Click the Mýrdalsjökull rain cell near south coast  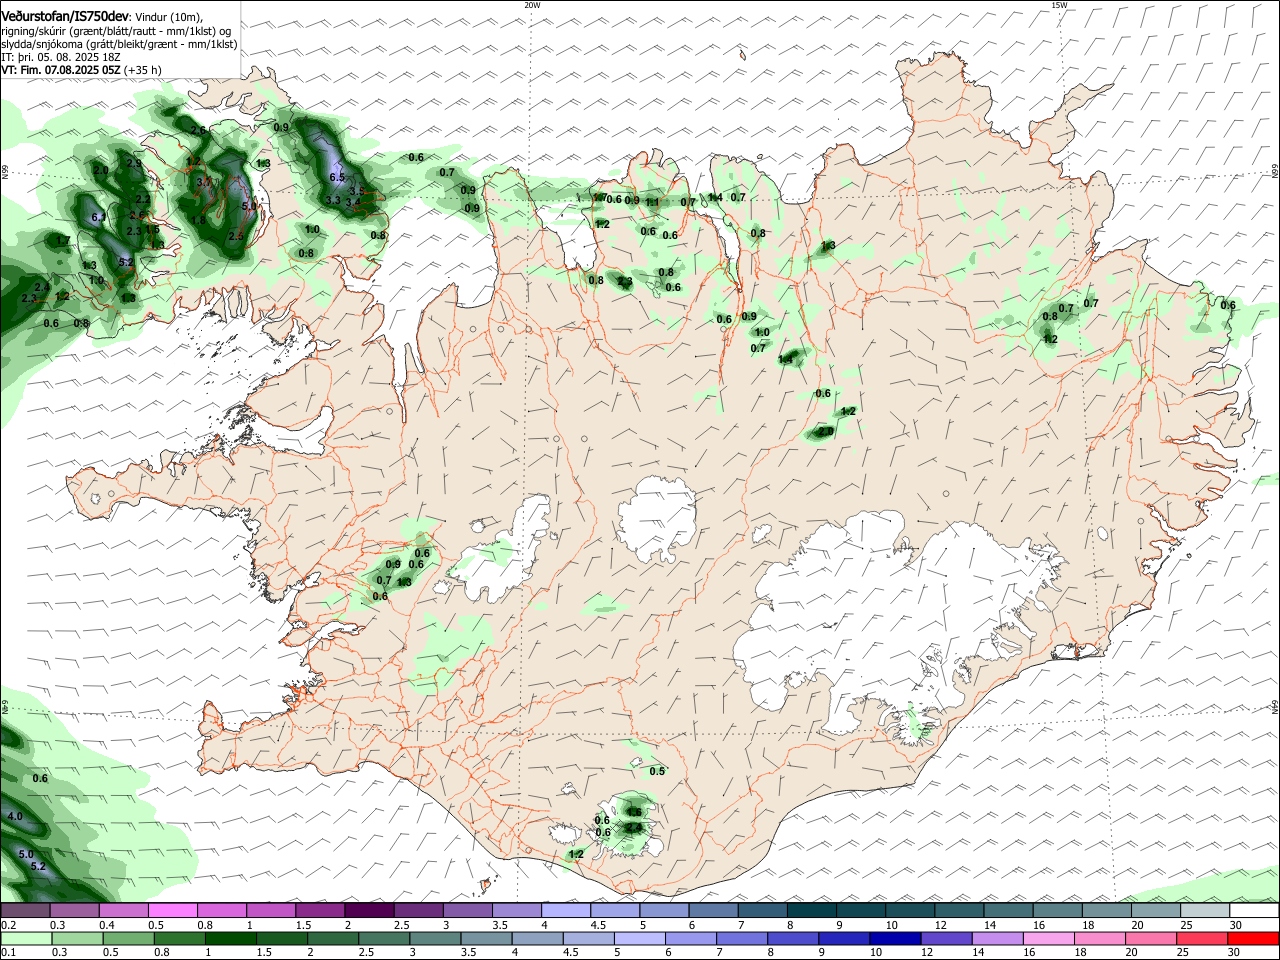pyautogui.click(x=632, y=822)
